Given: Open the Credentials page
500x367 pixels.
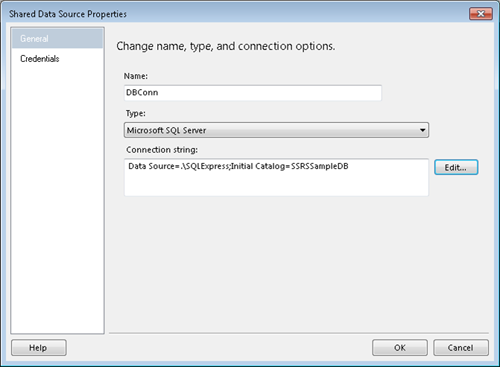Looking at the screenshot, I should point(57,59).
